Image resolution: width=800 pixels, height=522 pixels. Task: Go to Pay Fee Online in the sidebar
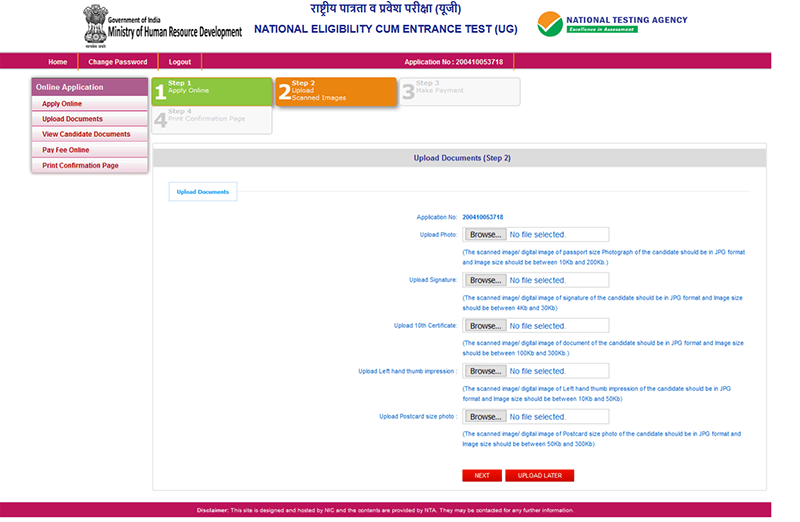pos(89,150)
